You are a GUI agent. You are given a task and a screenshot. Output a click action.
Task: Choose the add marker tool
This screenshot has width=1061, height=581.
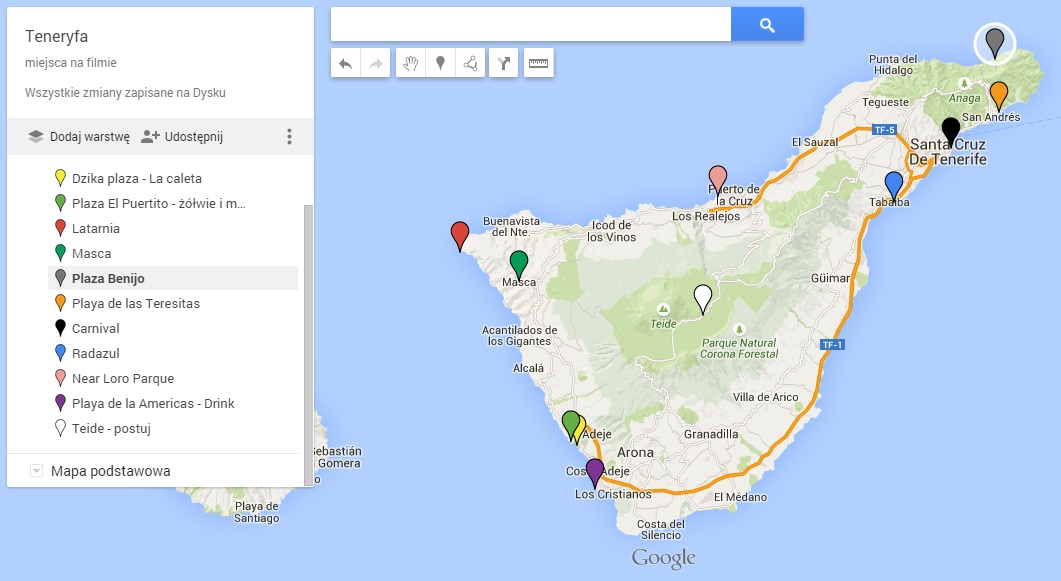pos(441,63)
